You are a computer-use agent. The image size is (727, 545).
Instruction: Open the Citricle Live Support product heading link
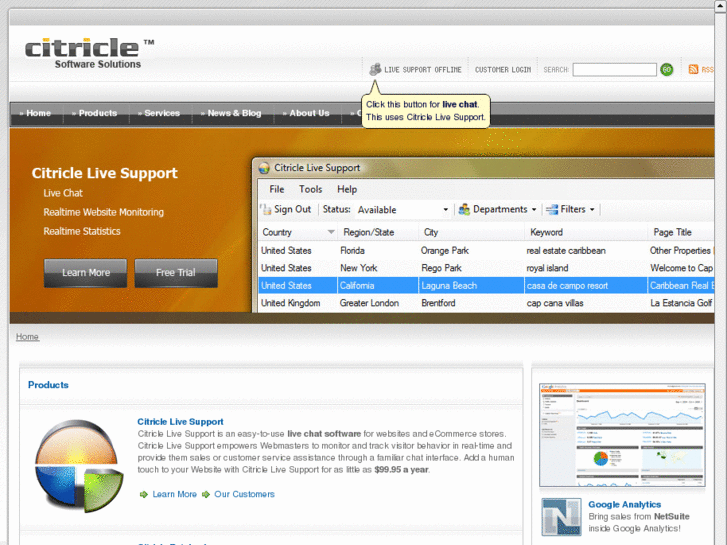point(180,422)
